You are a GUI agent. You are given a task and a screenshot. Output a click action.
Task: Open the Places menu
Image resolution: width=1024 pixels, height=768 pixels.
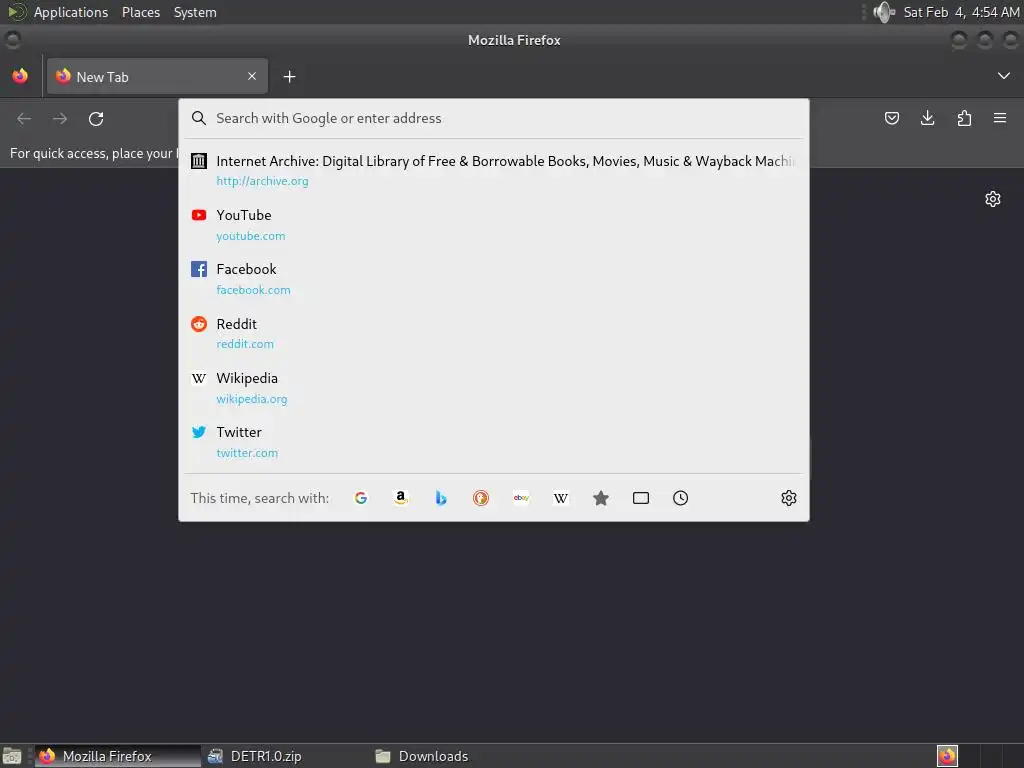coord(141,12)
